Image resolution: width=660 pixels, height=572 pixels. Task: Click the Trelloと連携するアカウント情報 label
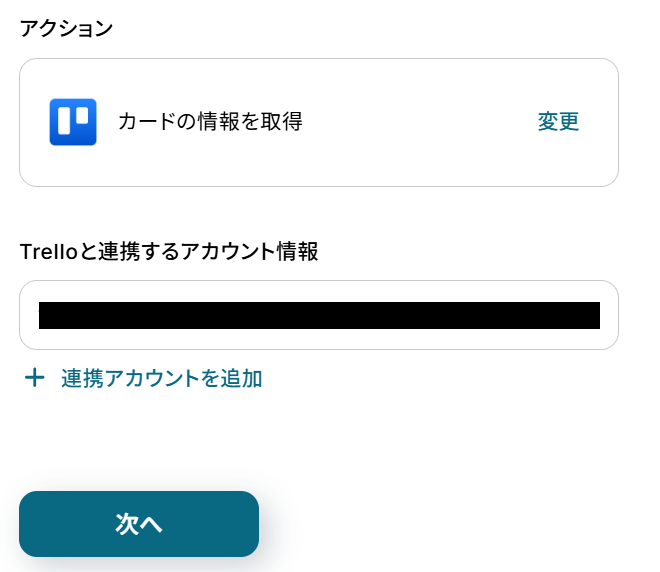(169, 252)
